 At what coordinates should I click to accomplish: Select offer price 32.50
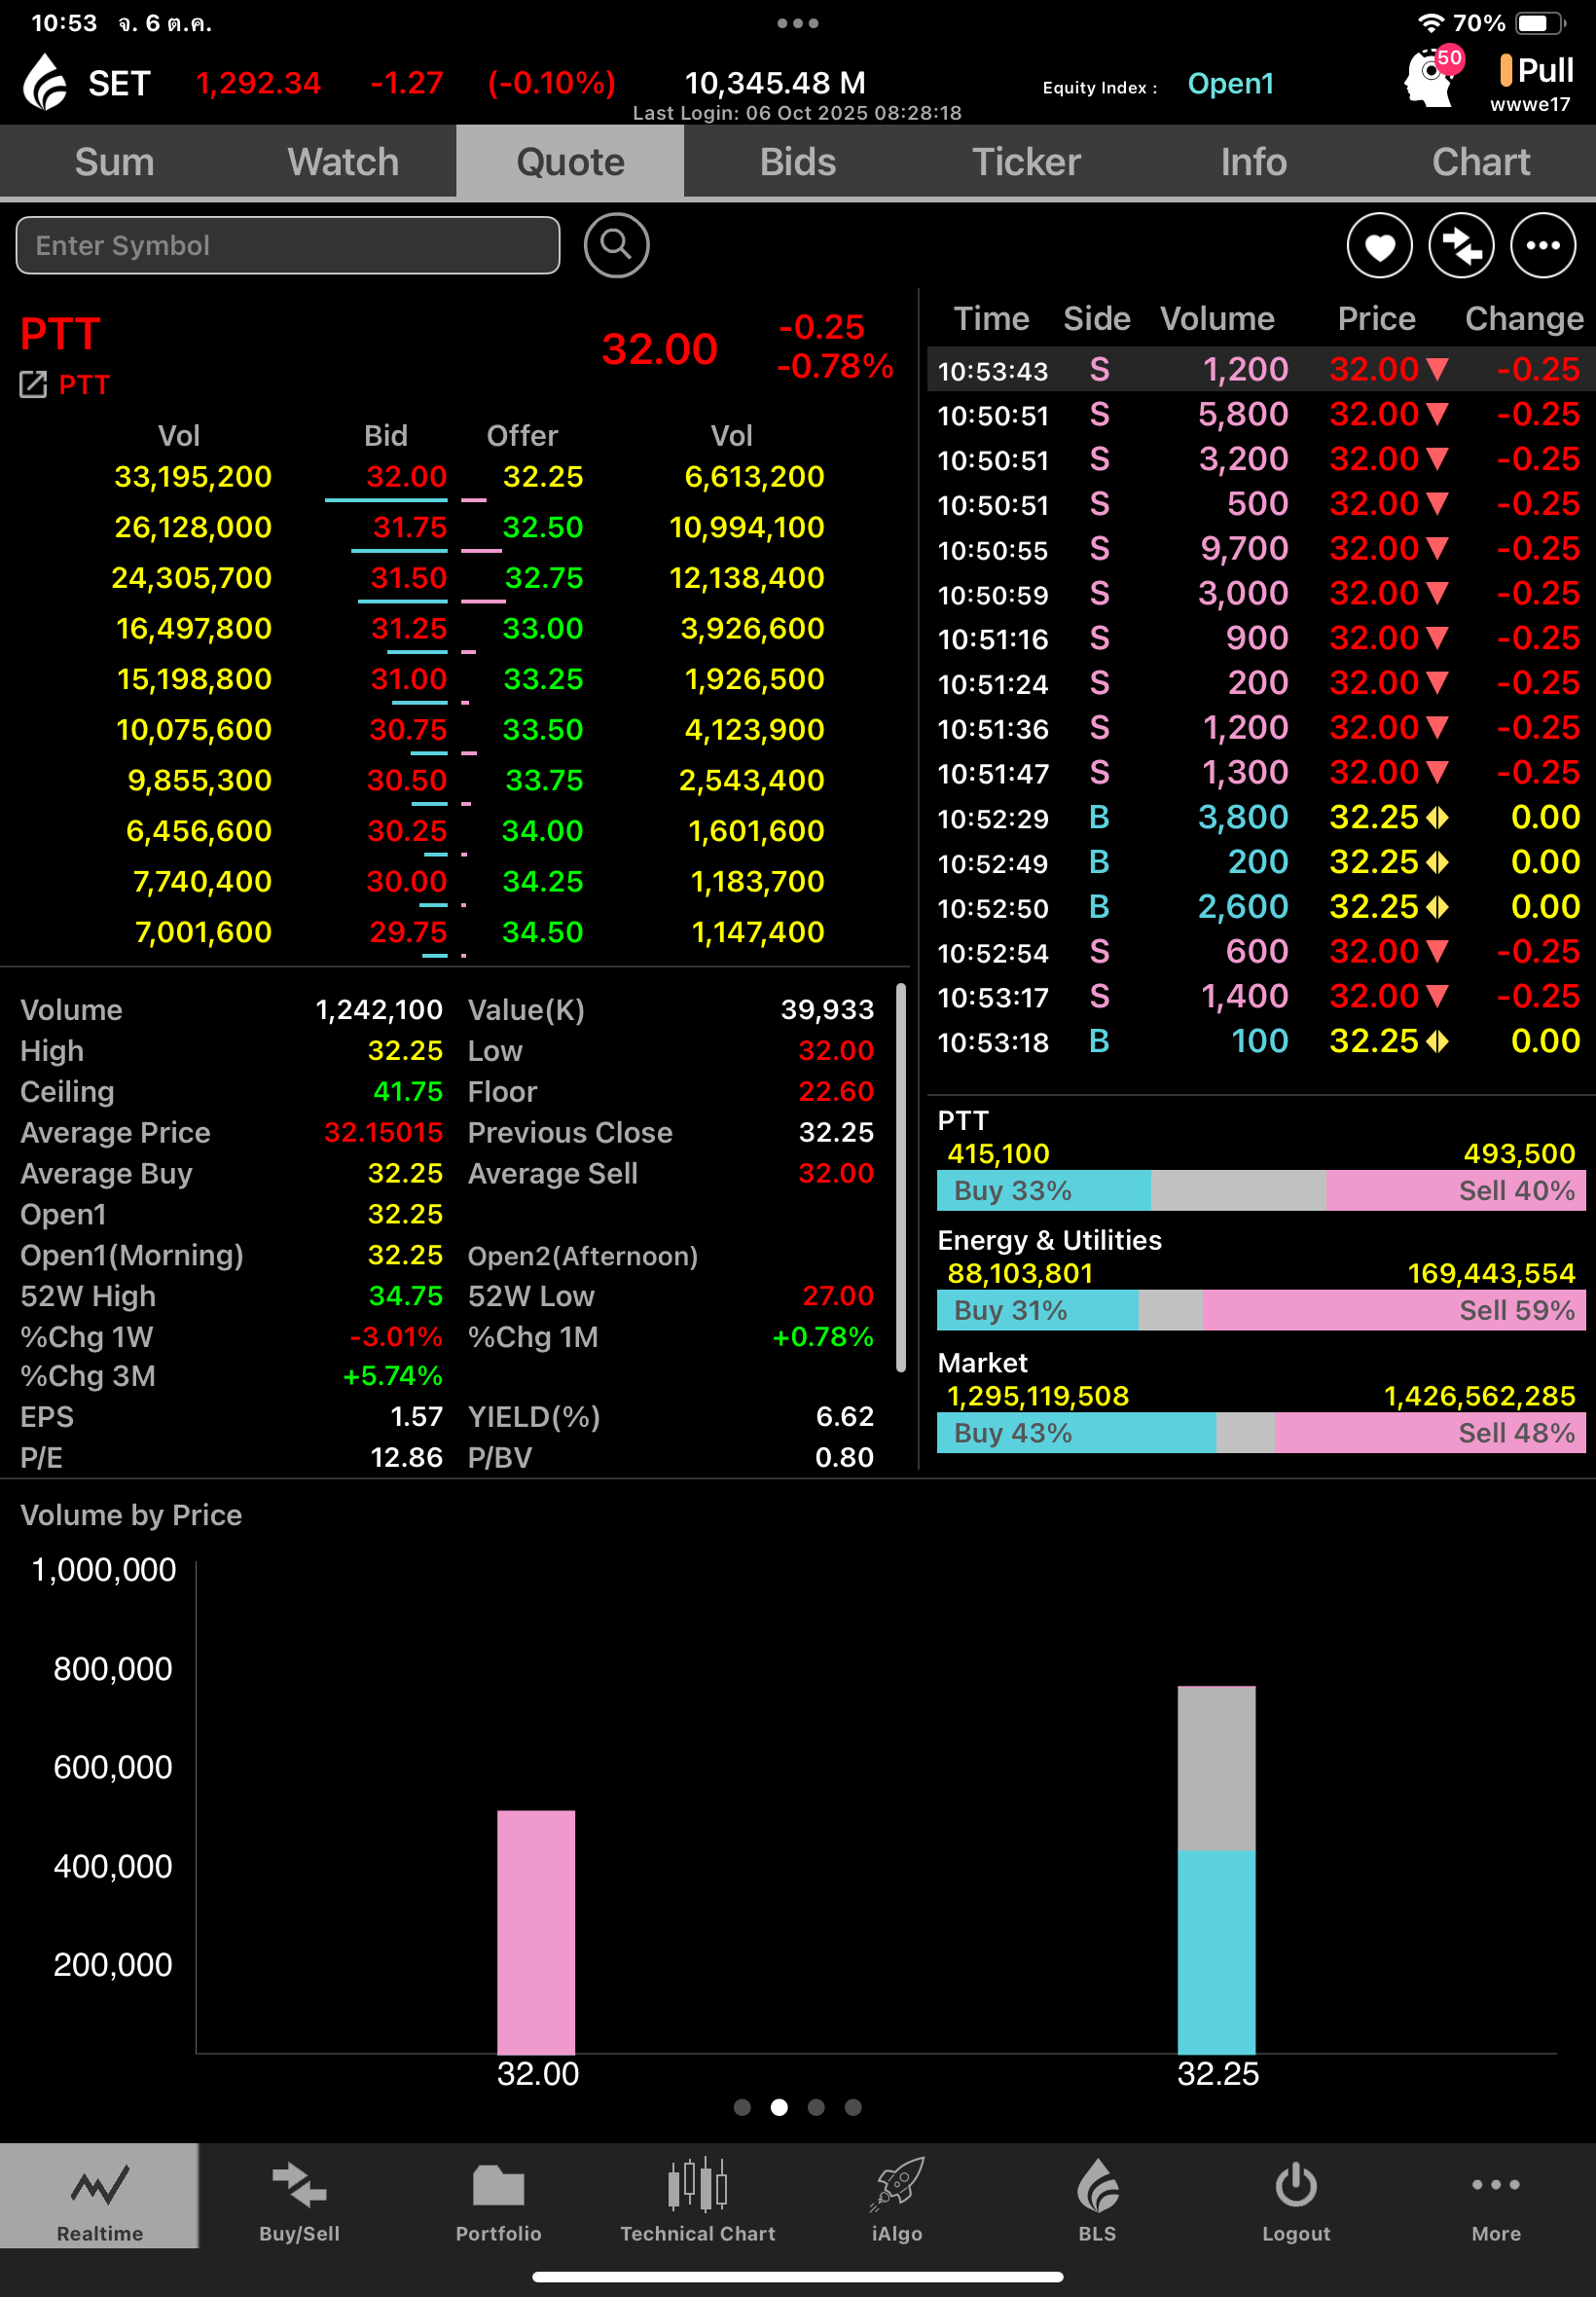[x=542, y=527]
